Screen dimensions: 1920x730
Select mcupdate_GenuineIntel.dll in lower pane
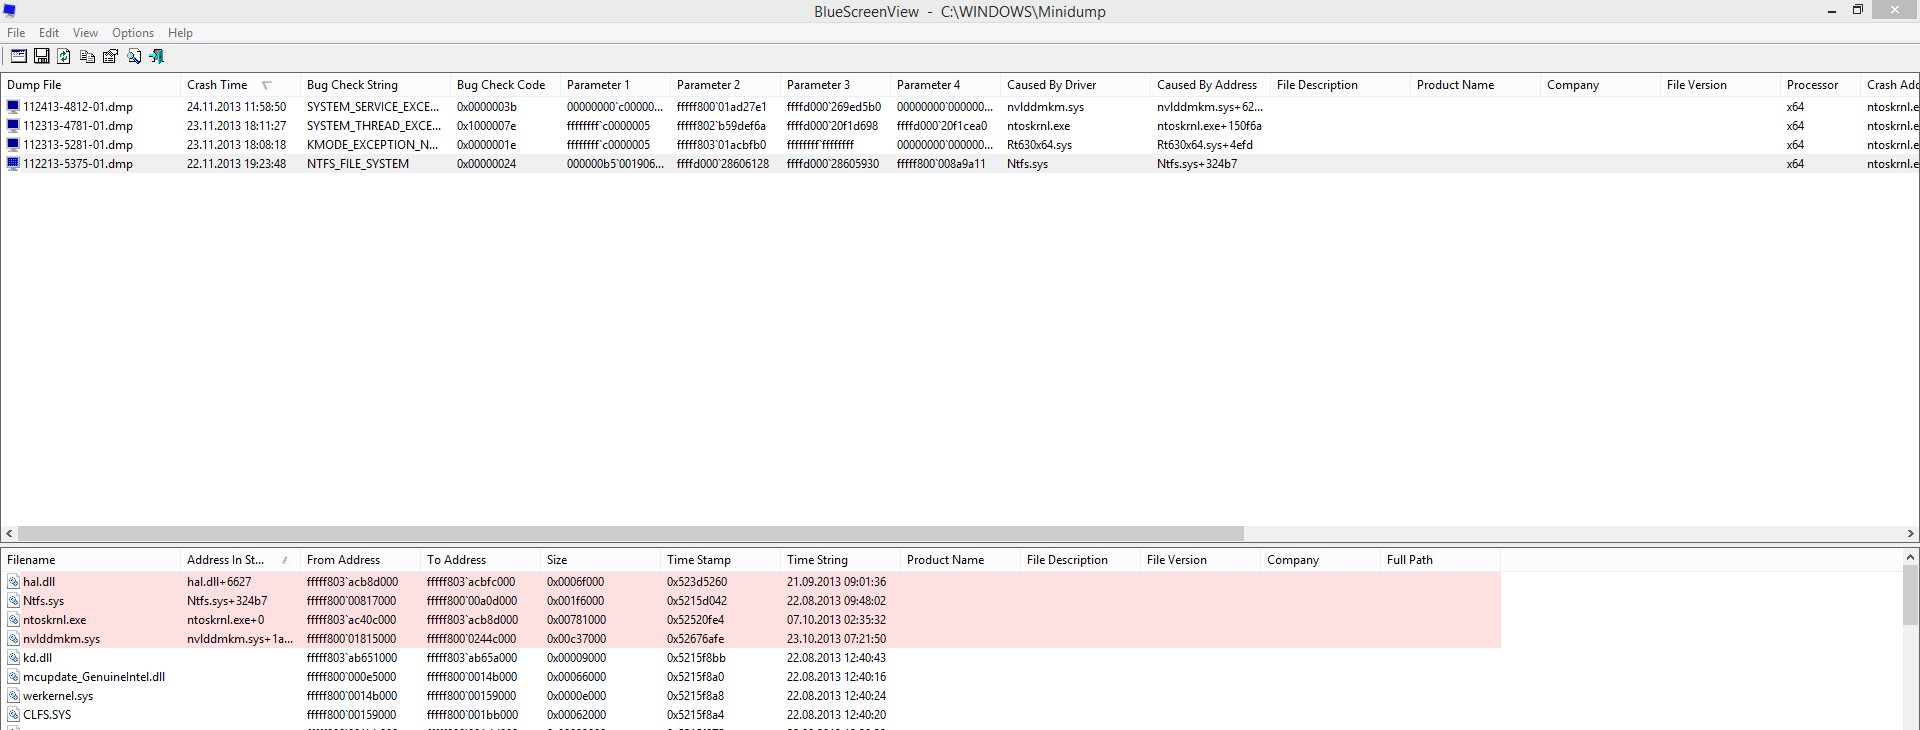tap(94, 676)
